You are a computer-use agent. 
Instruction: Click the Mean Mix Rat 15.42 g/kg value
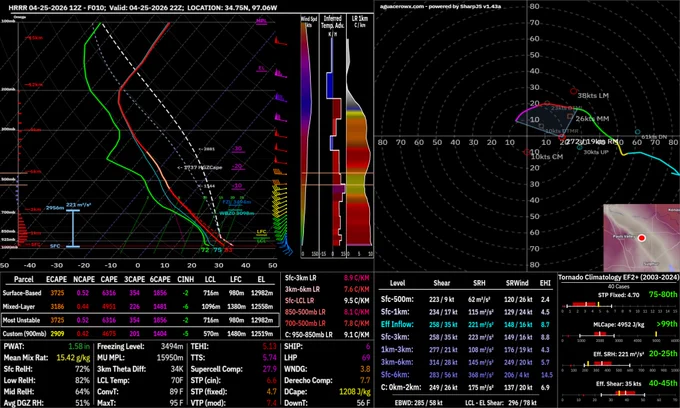[x=73, y=358]
